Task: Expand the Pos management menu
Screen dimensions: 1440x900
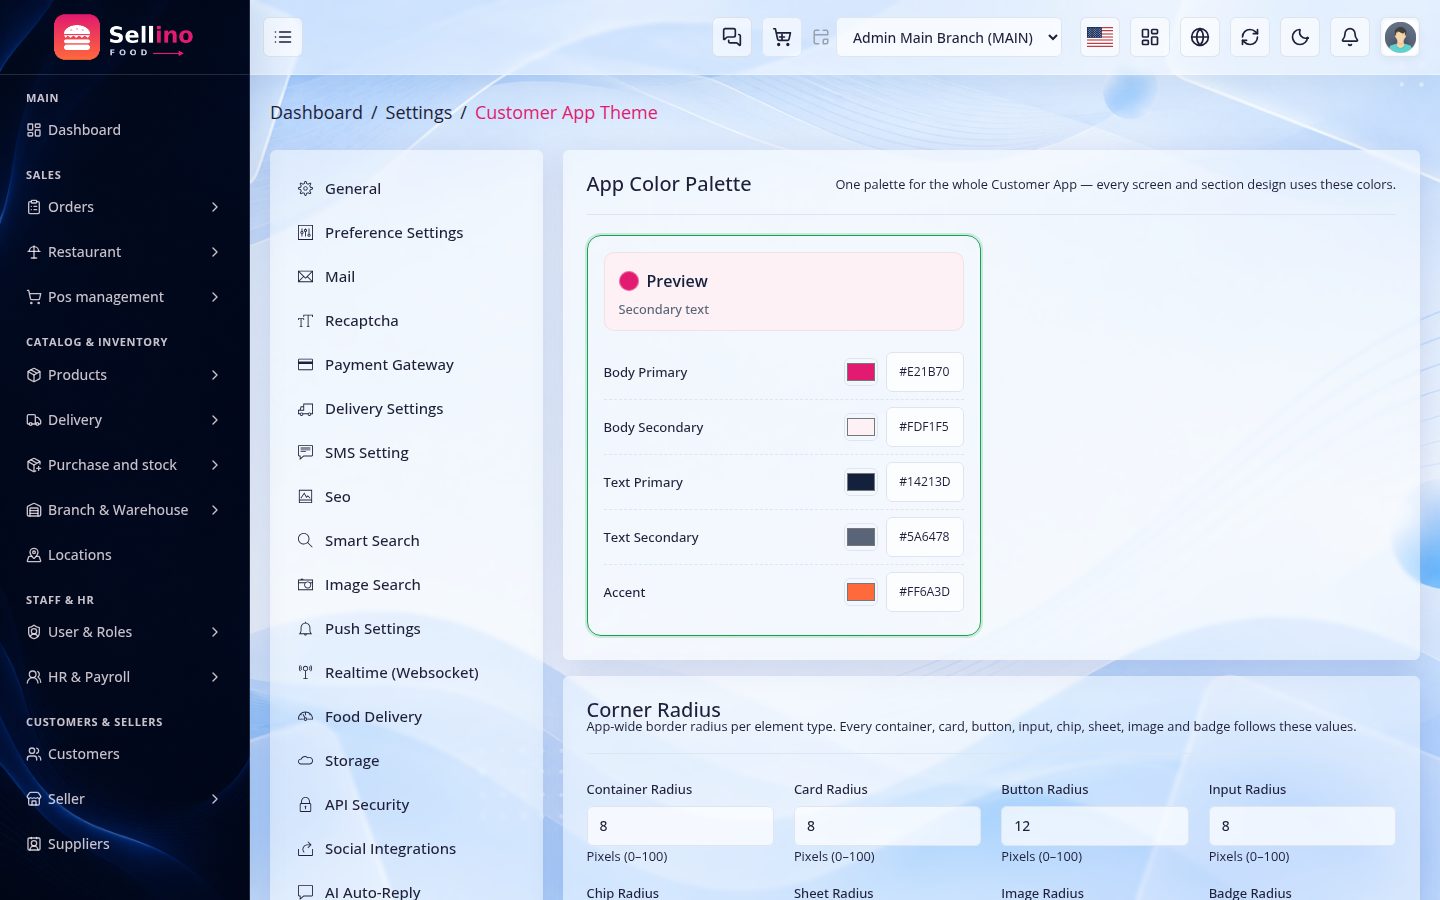Action: (x=124, y=297)
